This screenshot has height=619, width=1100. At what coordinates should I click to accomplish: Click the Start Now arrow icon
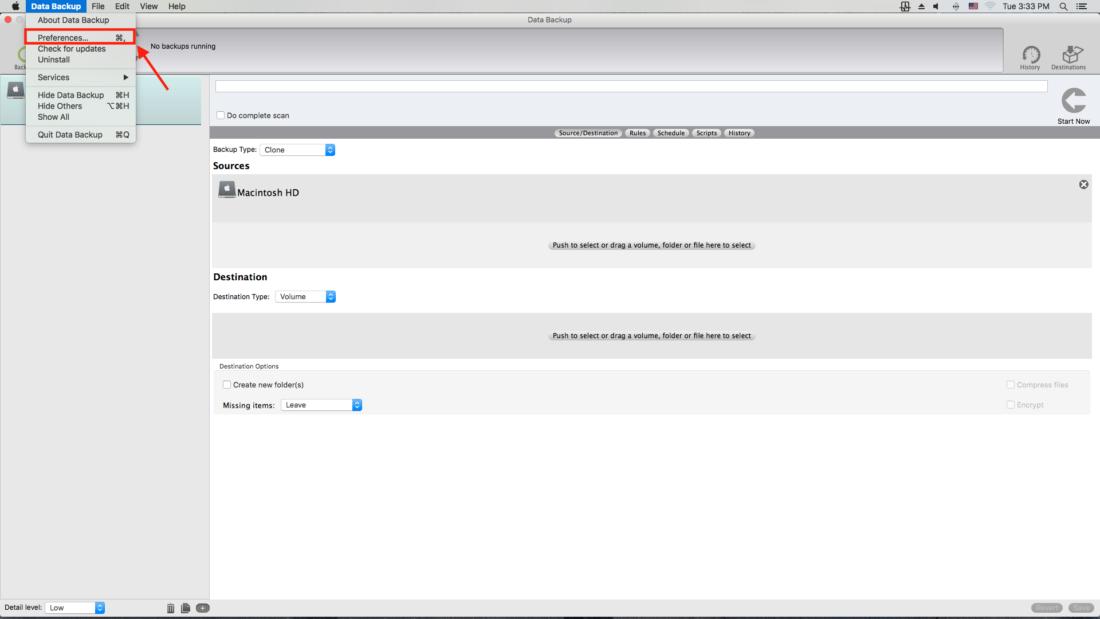1073,101
